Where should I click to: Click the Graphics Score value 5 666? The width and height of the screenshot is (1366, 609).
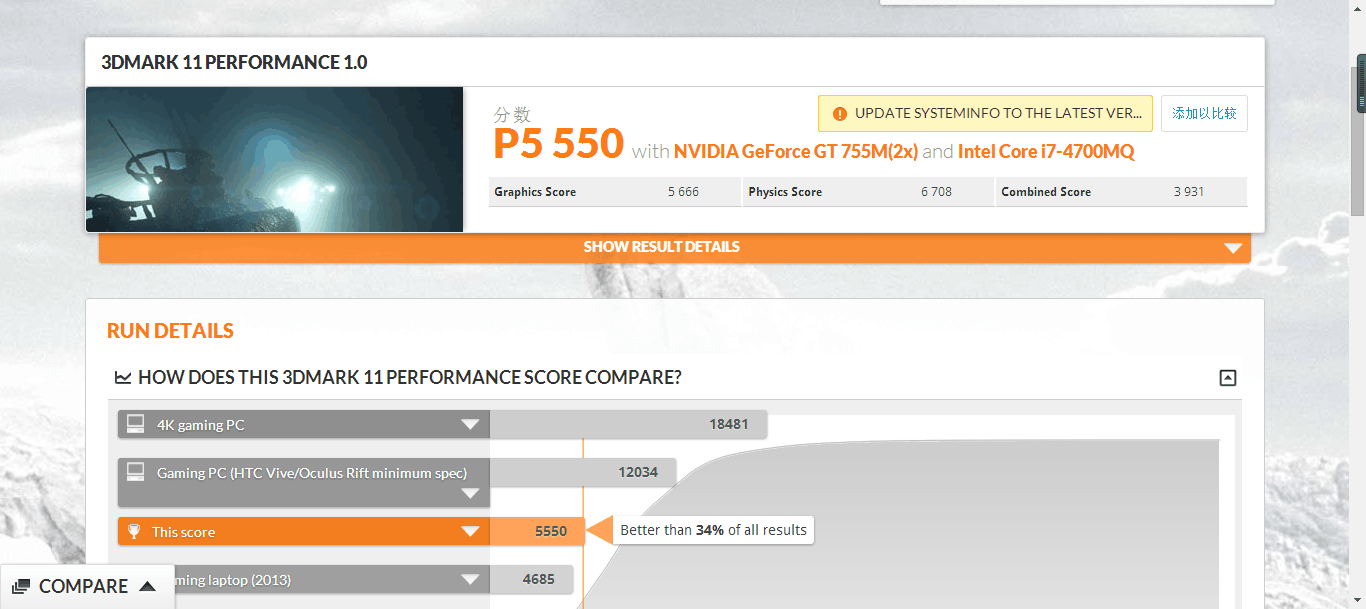pyautogui.click(x=684, y=192)
